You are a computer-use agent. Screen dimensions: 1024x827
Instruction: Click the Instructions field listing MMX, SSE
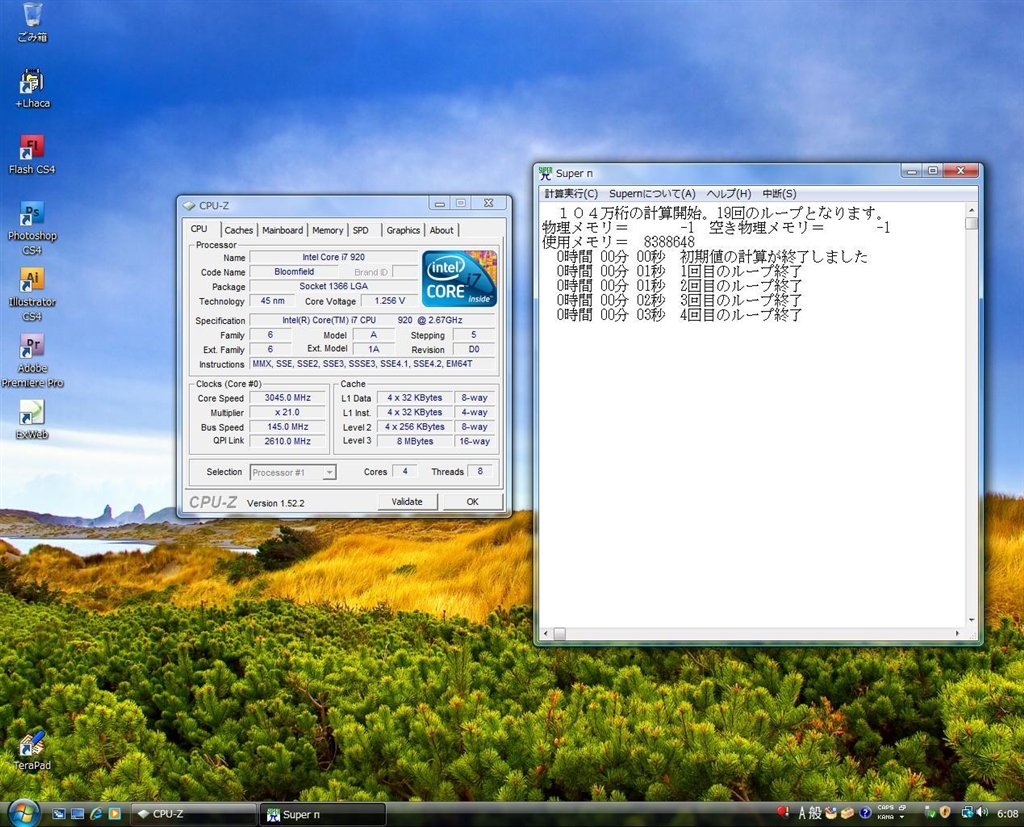click(x=372, y=364)
